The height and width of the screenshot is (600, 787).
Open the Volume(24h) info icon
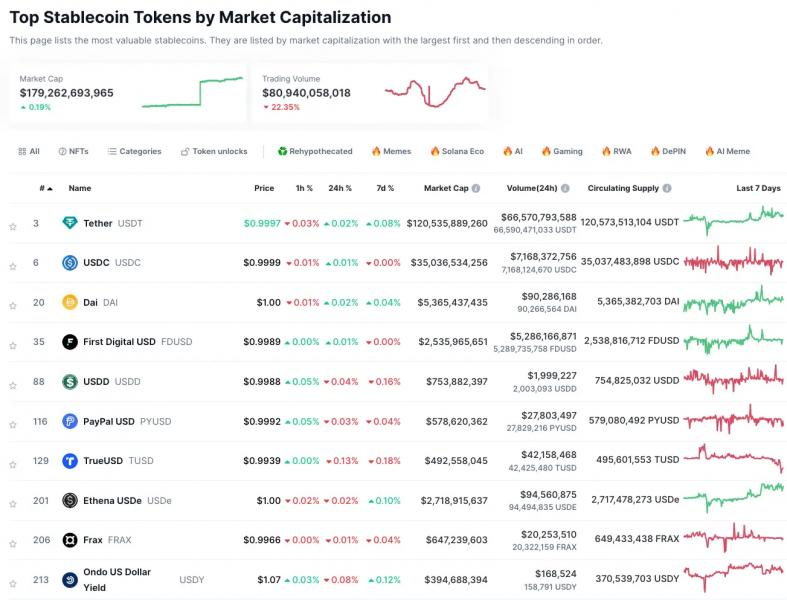point(565,188)
